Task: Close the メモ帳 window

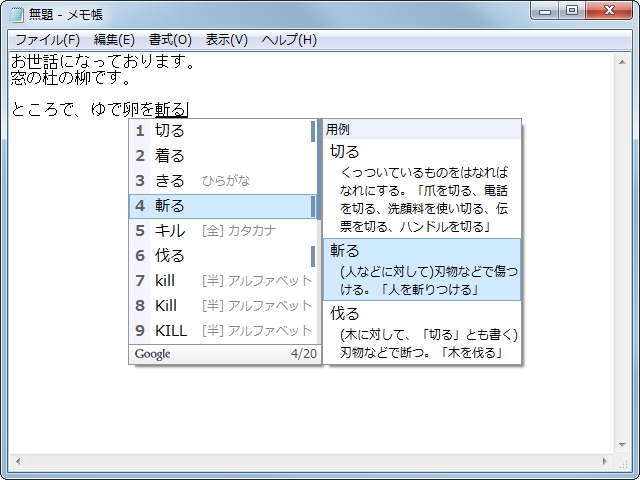Action: (x=609, y=11)
